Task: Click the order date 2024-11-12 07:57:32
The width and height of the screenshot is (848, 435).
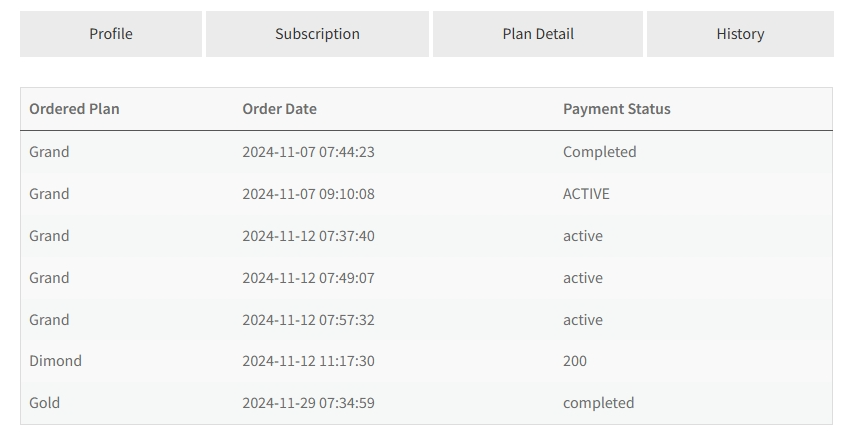Action: [x=308, y=320]
